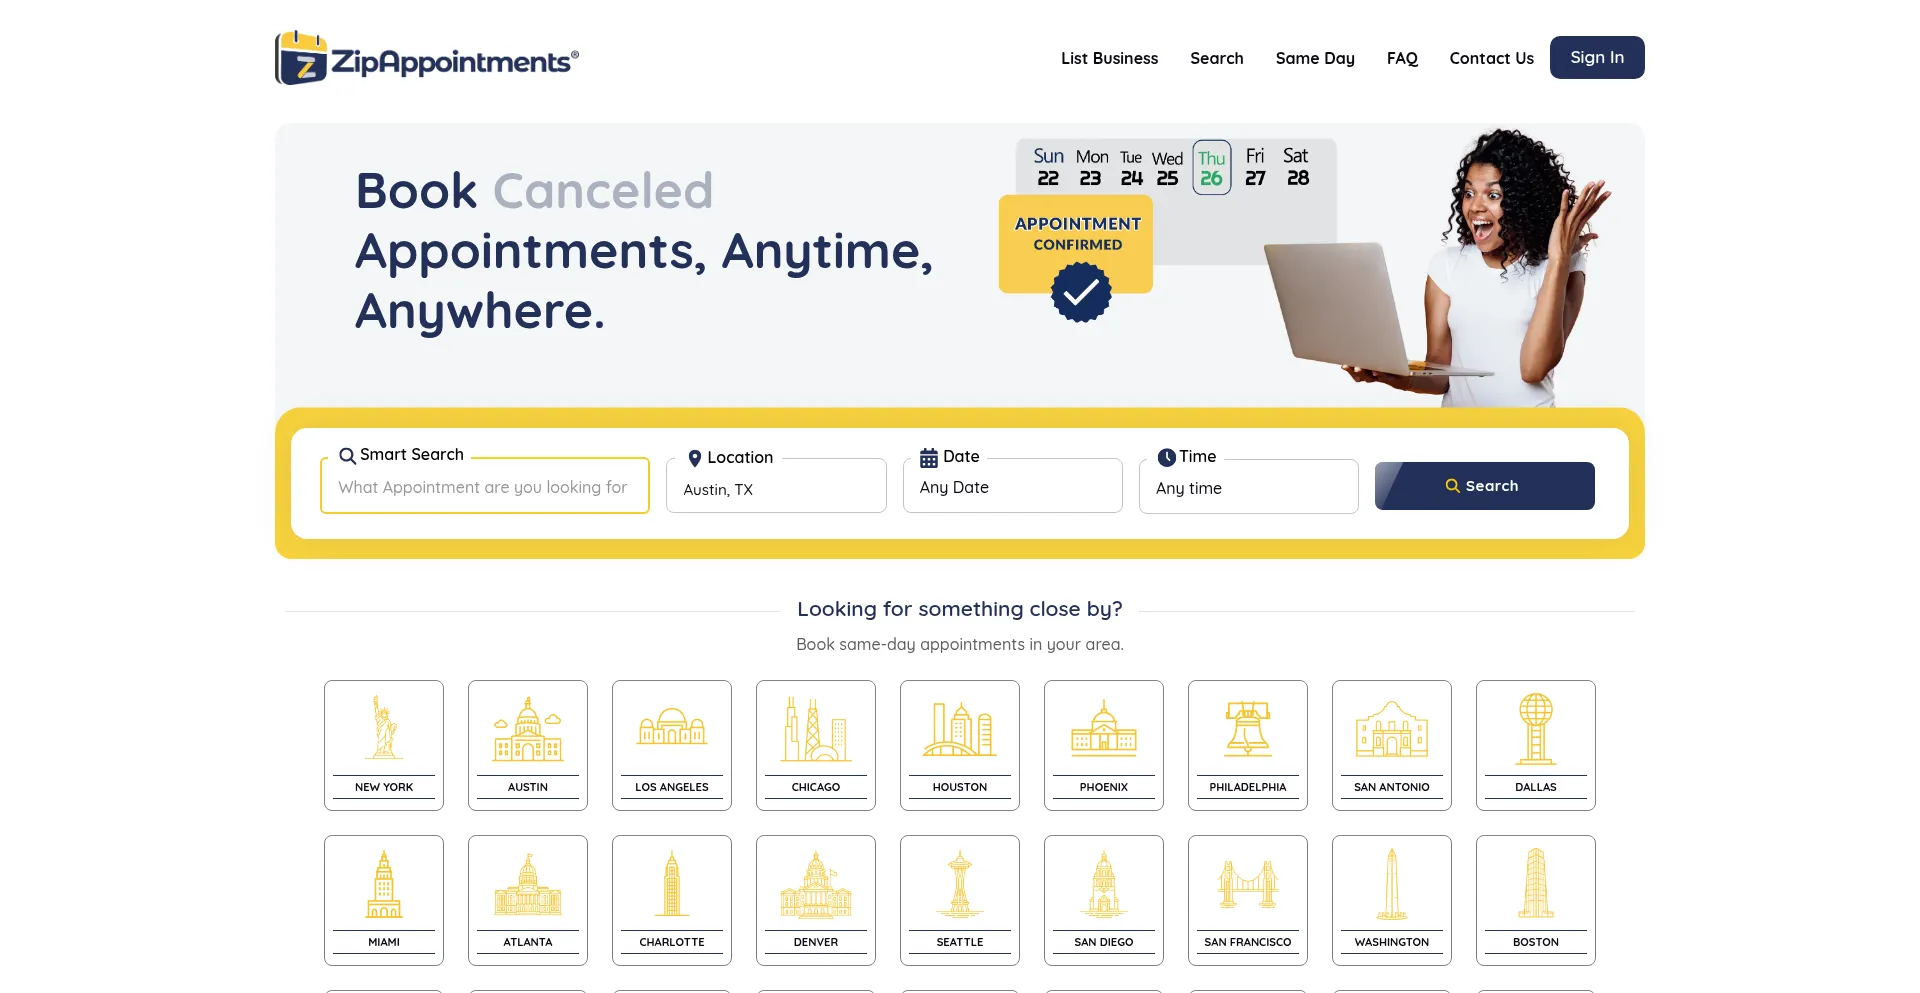Open the FAQ page
Viewport: 1920px width, 993px height.
coord(1402,58)
